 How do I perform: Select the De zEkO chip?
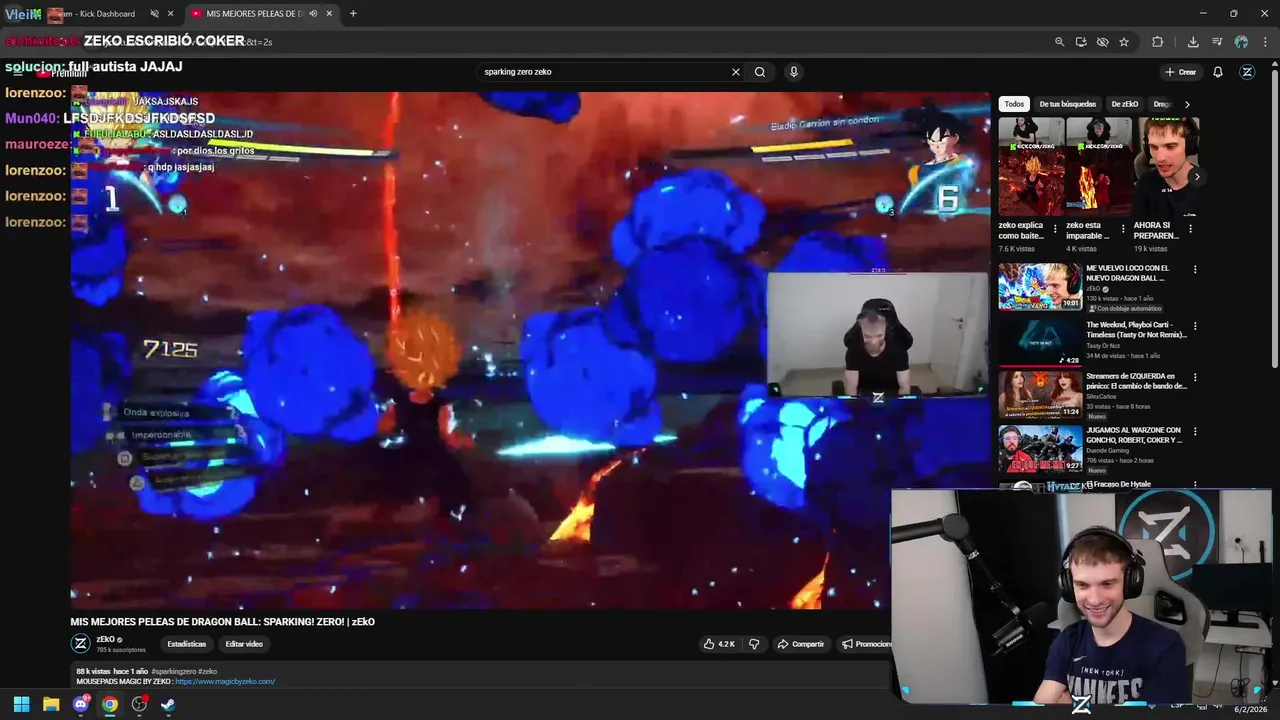click(x=1125, y=104)
